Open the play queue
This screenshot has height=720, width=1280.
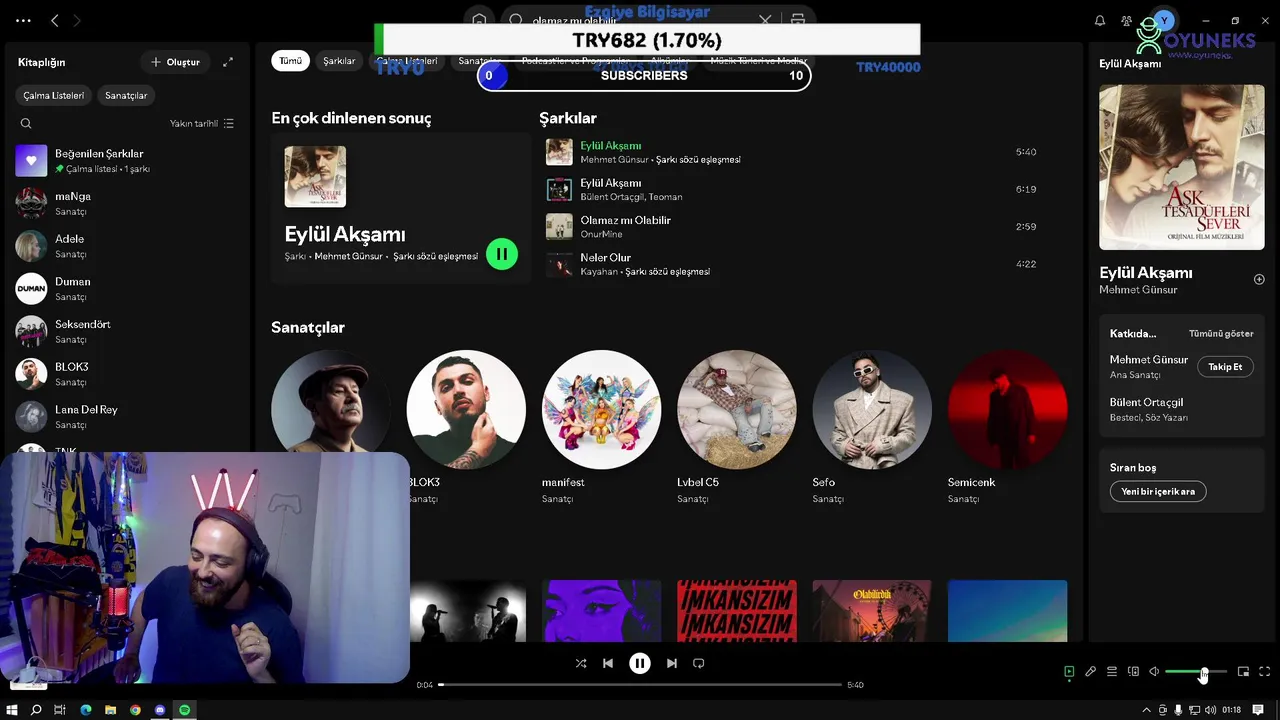point(1112,672)
